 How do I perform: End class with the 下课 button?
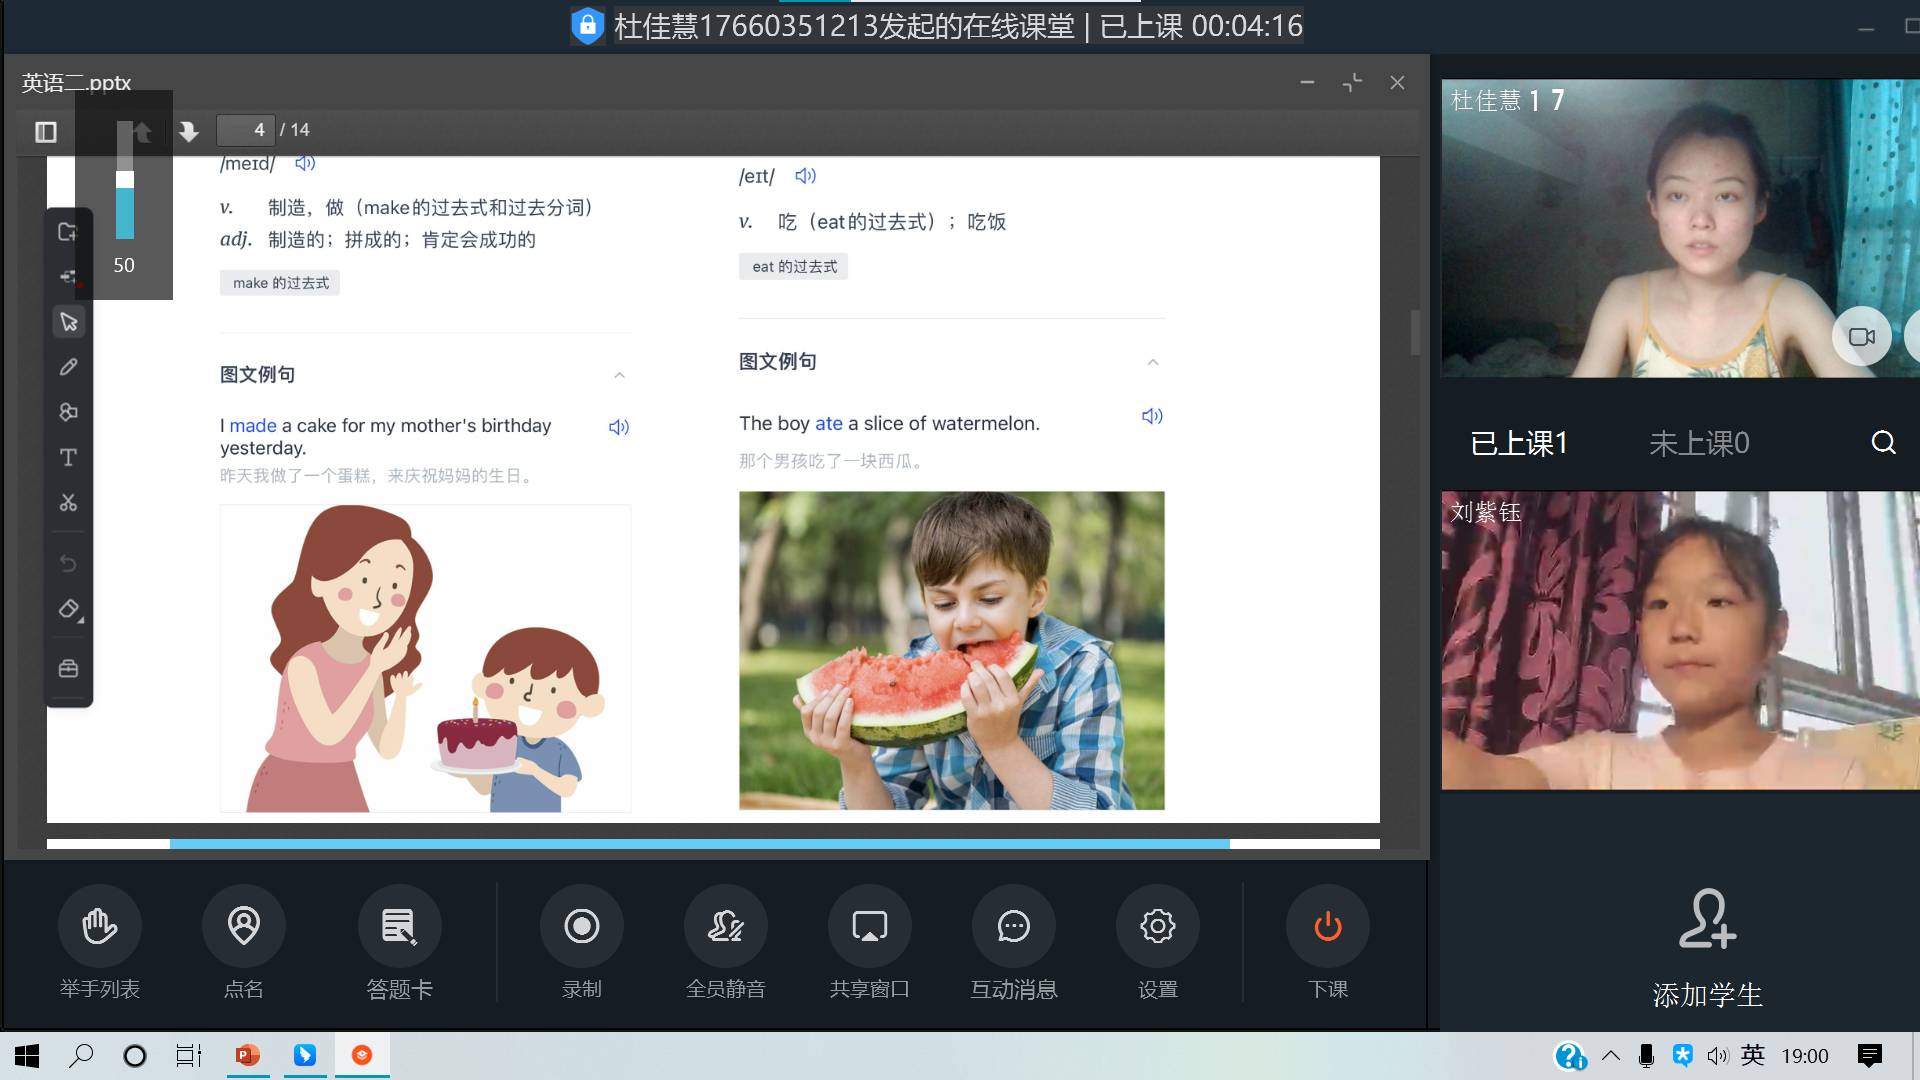1328,943
